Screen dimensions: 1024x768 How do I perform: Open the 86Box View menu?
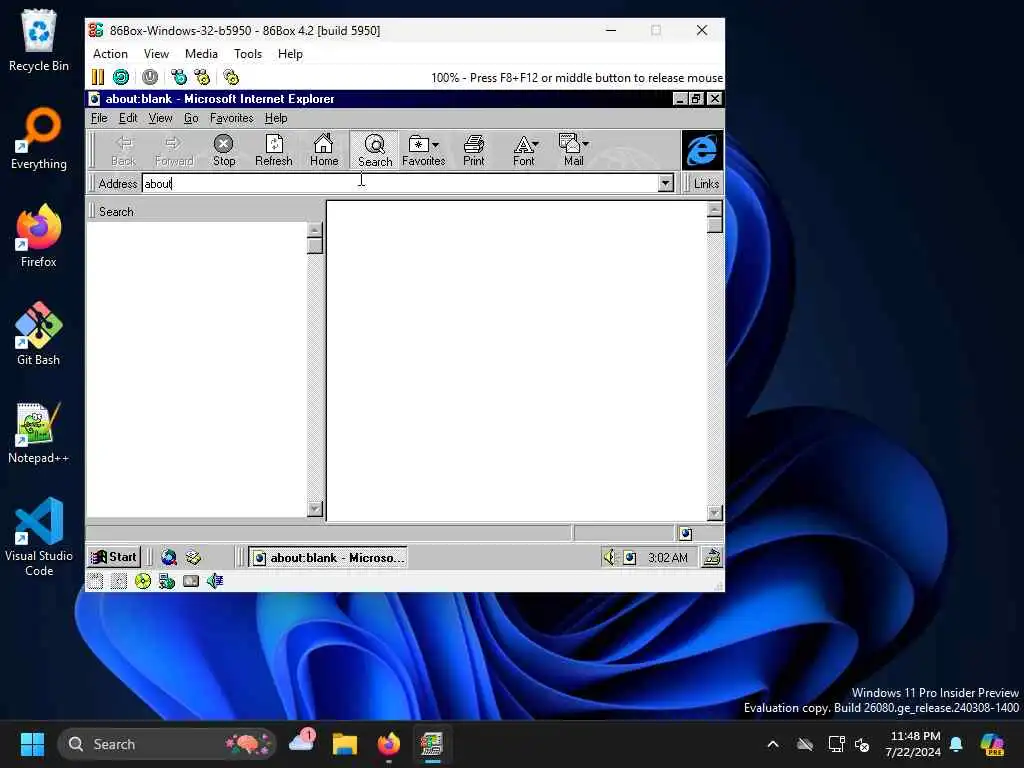(x=156, y=54)
